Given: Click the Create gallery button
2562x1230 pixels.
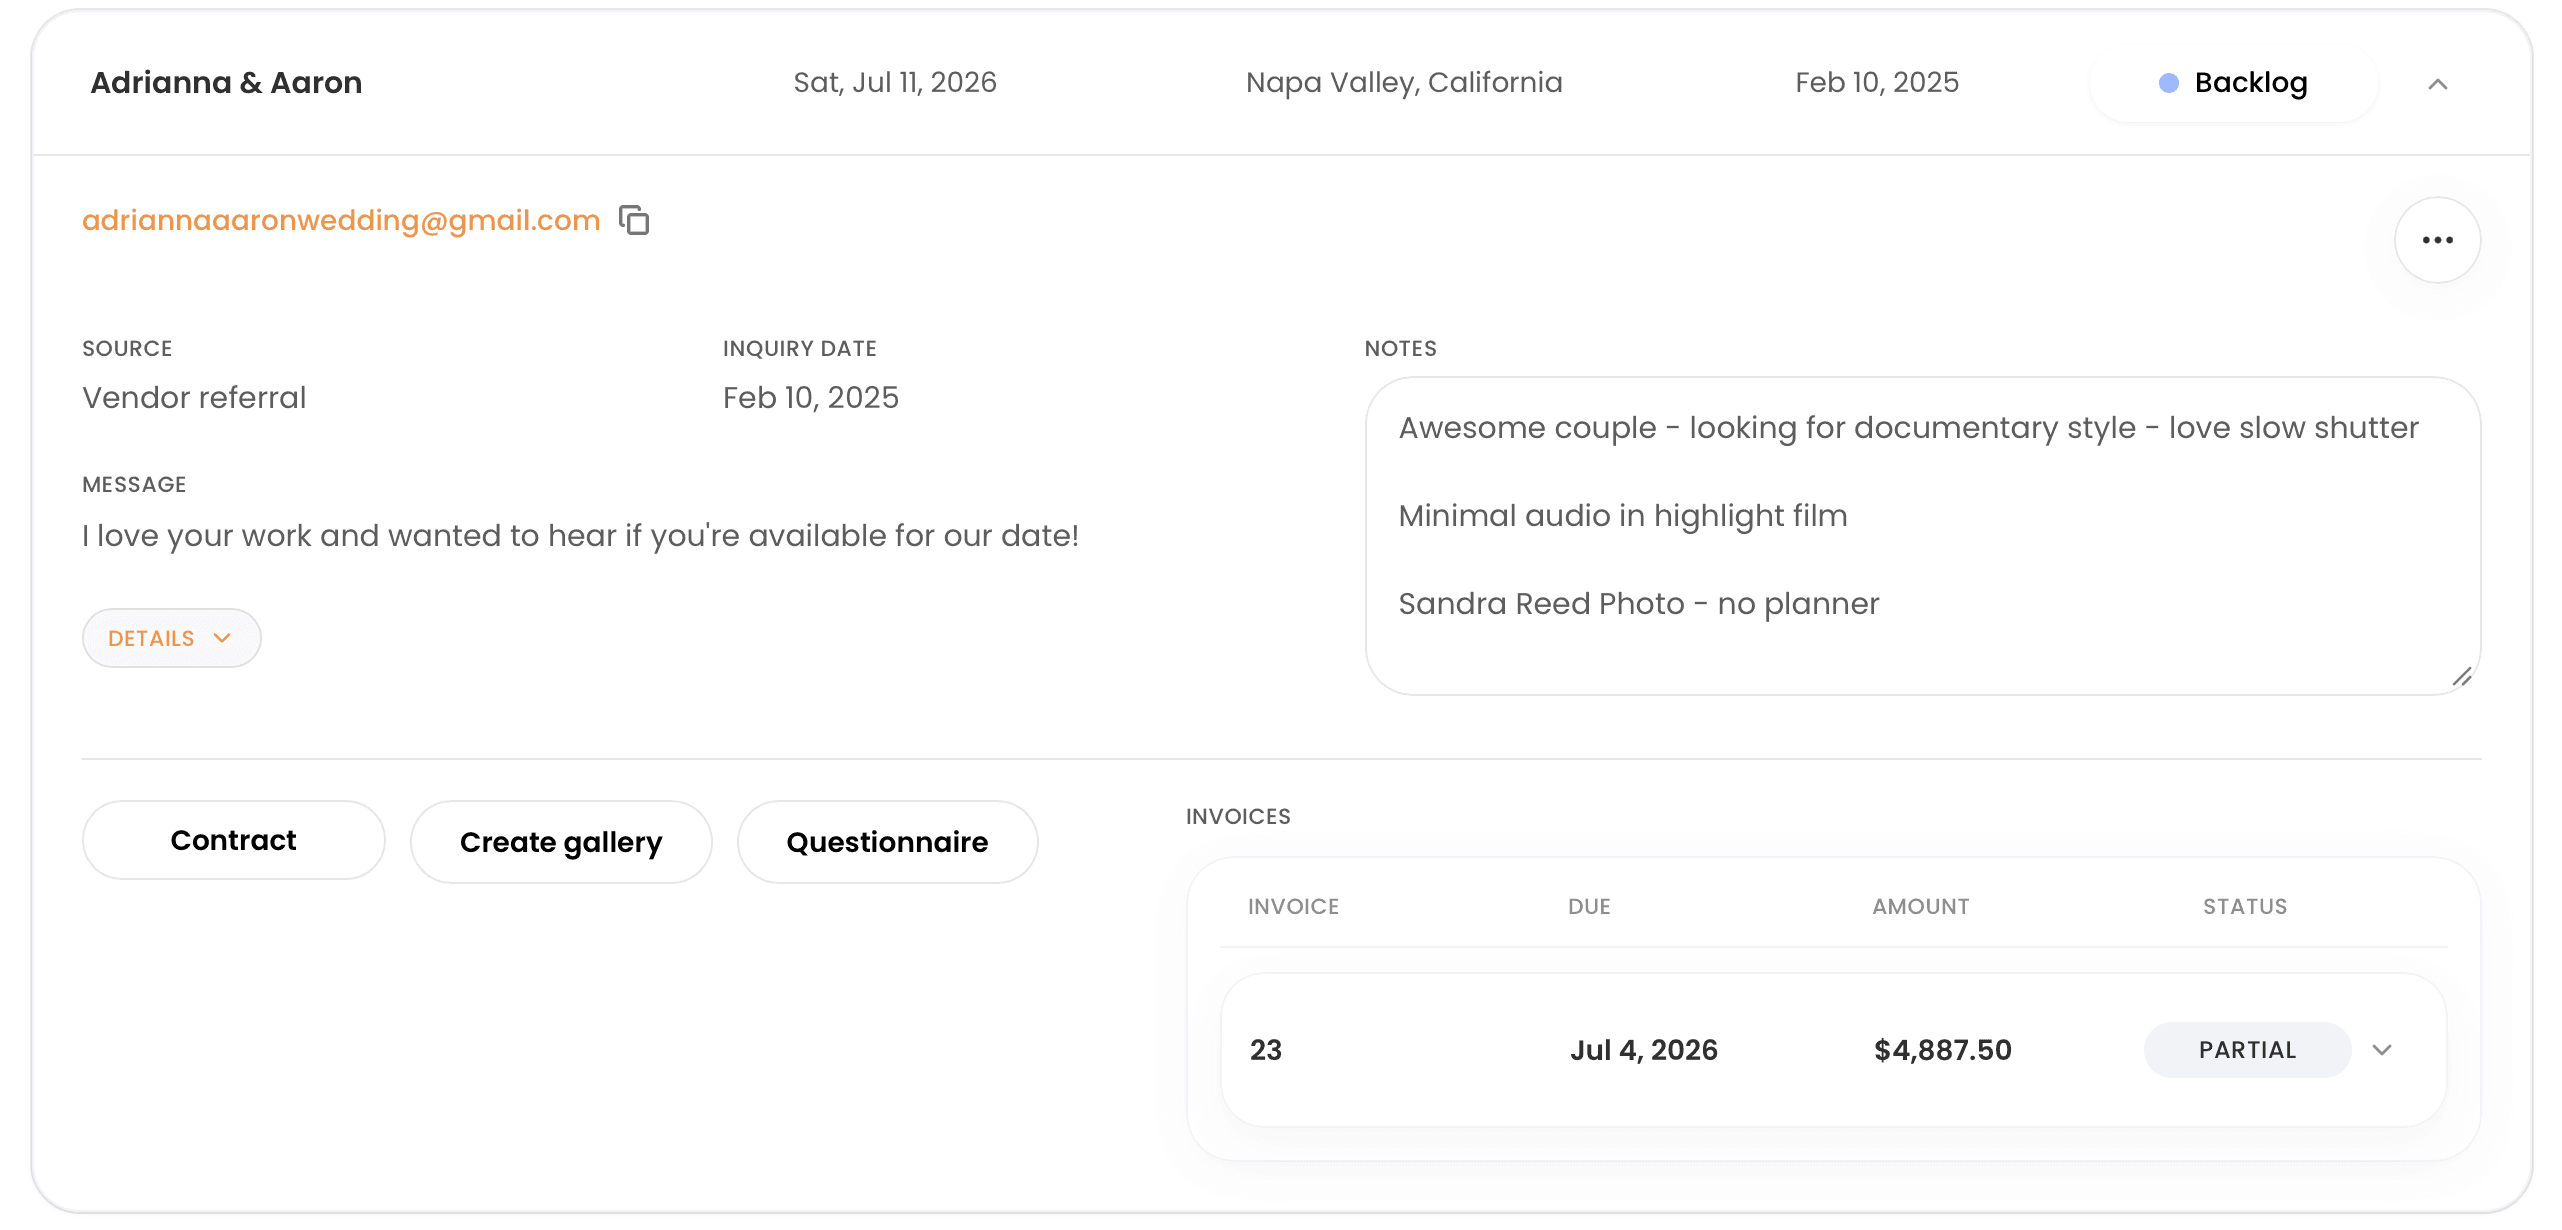Looking at the screenshot, I should 561,842.
